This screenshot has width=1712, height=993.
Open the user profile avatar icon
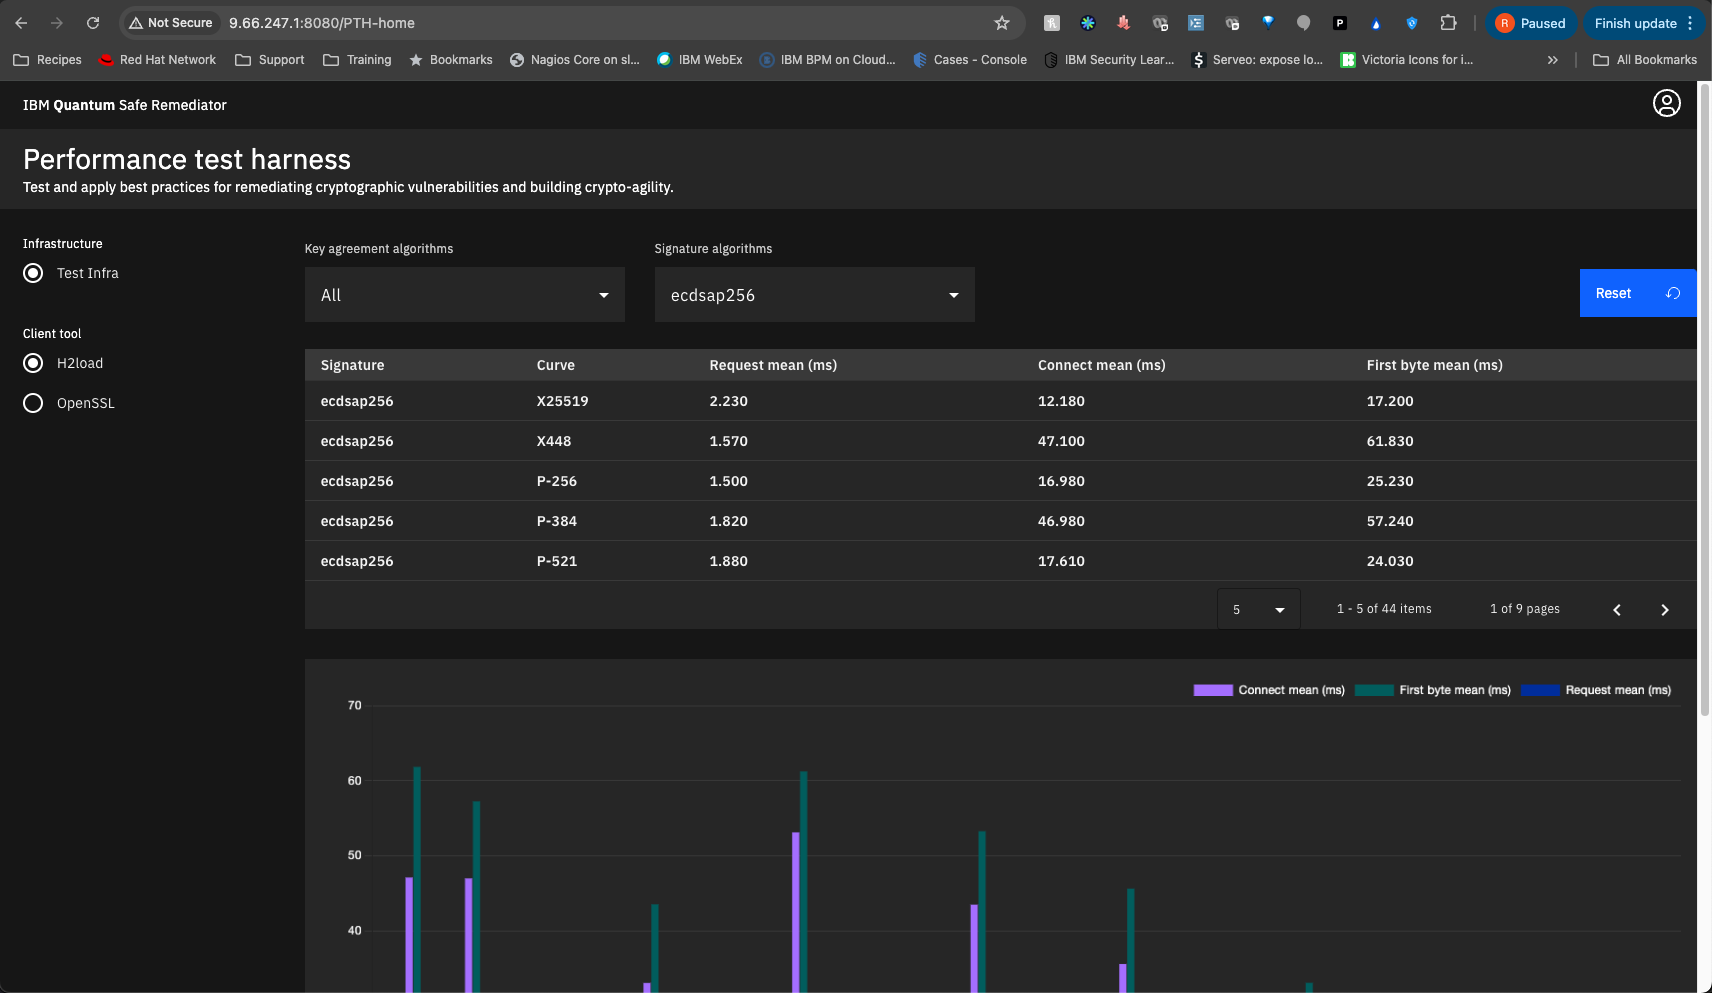point(1666,104)
